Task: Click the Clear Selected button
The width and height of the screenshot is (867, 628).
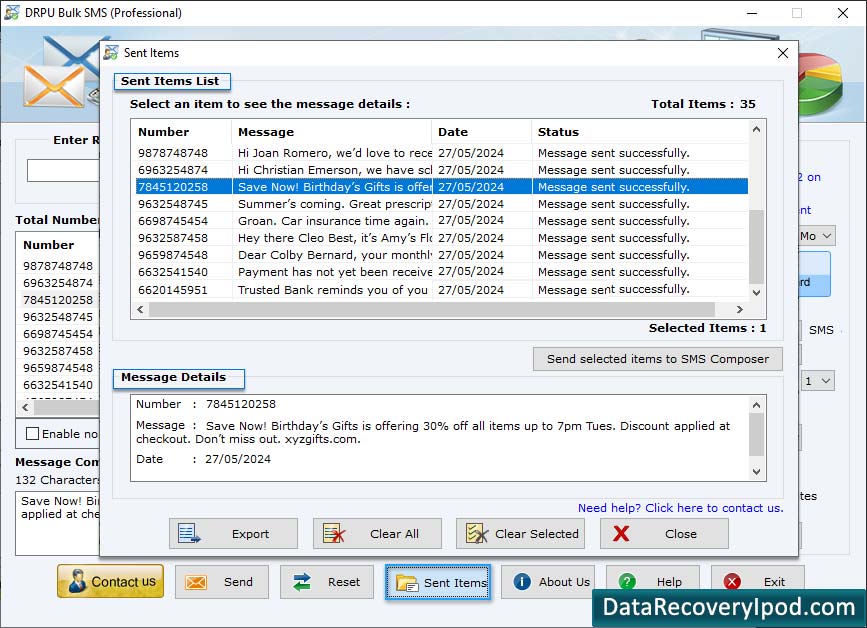Action: tap(520, 533)
